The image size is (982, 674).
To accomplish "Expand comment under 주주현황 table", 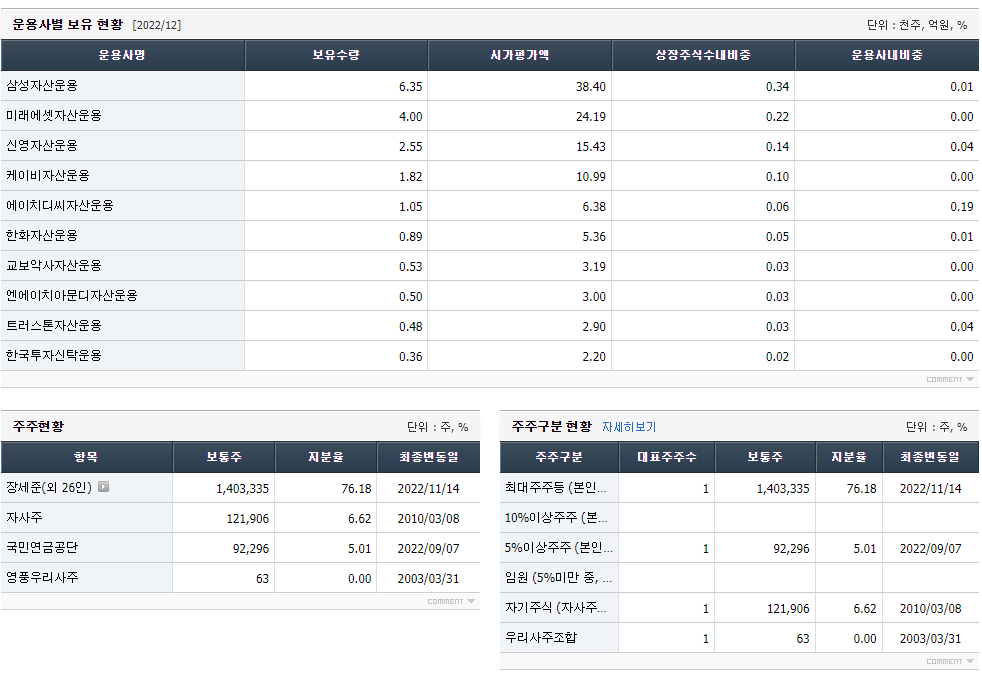I will point(451,601).
